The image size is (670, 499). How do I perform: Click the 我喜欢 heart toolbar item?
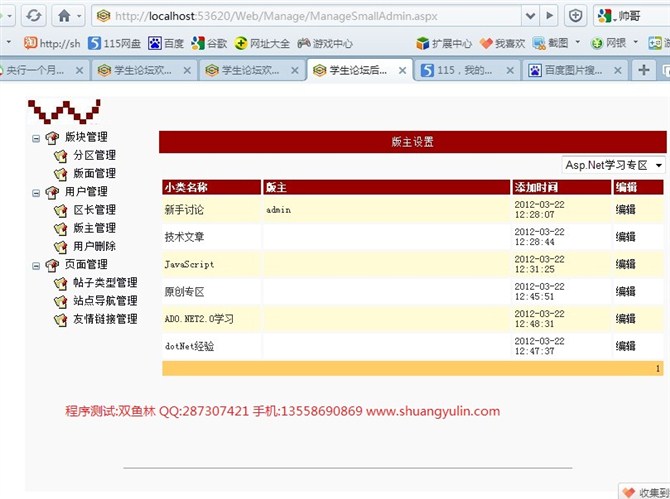pyautogui.click(x=502, y=43)
